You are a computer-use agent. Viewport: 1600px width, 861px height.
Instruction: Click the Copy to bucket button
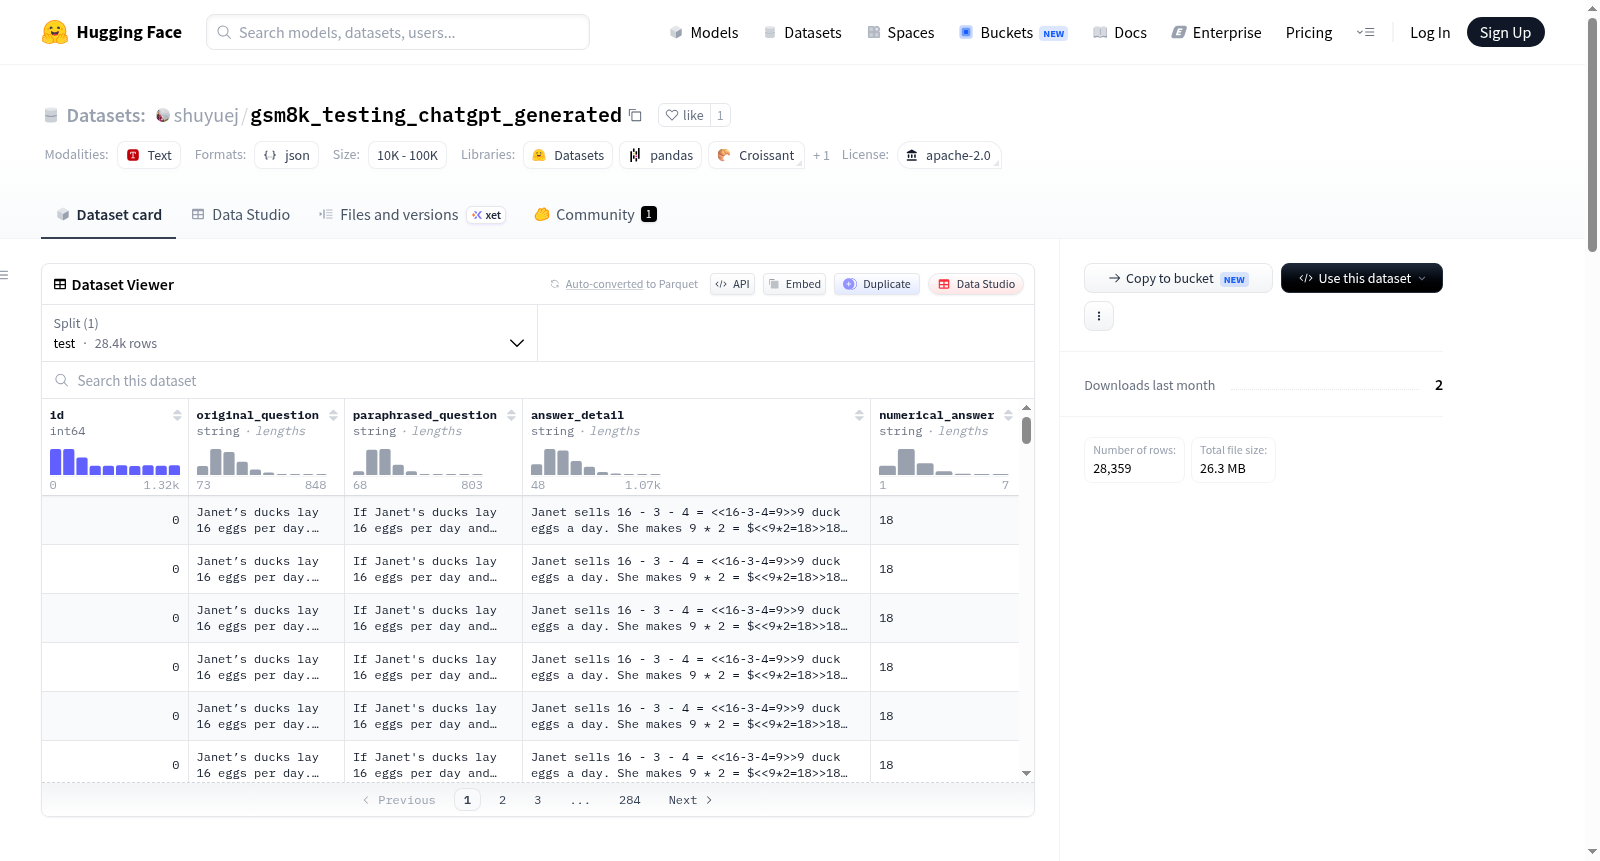(x=1178, y=278)
